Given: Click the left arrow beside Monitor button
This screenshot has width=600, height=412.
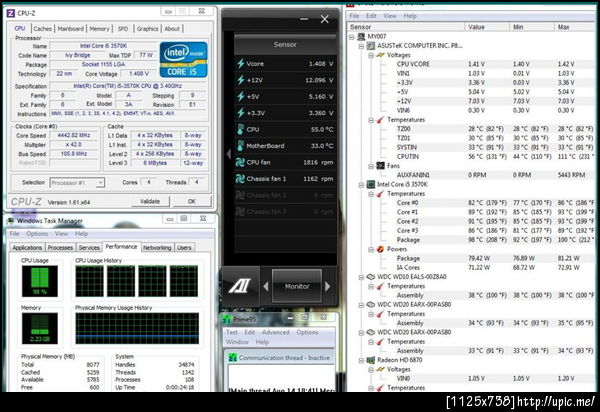Looking at the screenshot, I should [x=266, y=286].
